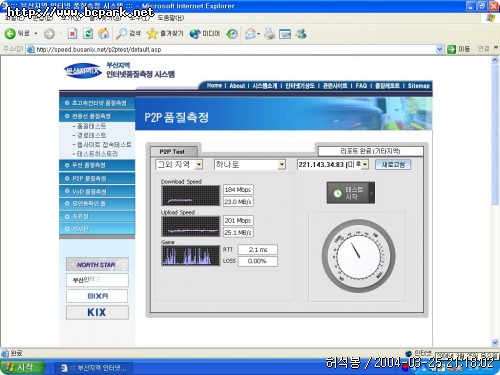Click the 부산인터넷 banner
The image size is (500, 375).
[97, 280]
